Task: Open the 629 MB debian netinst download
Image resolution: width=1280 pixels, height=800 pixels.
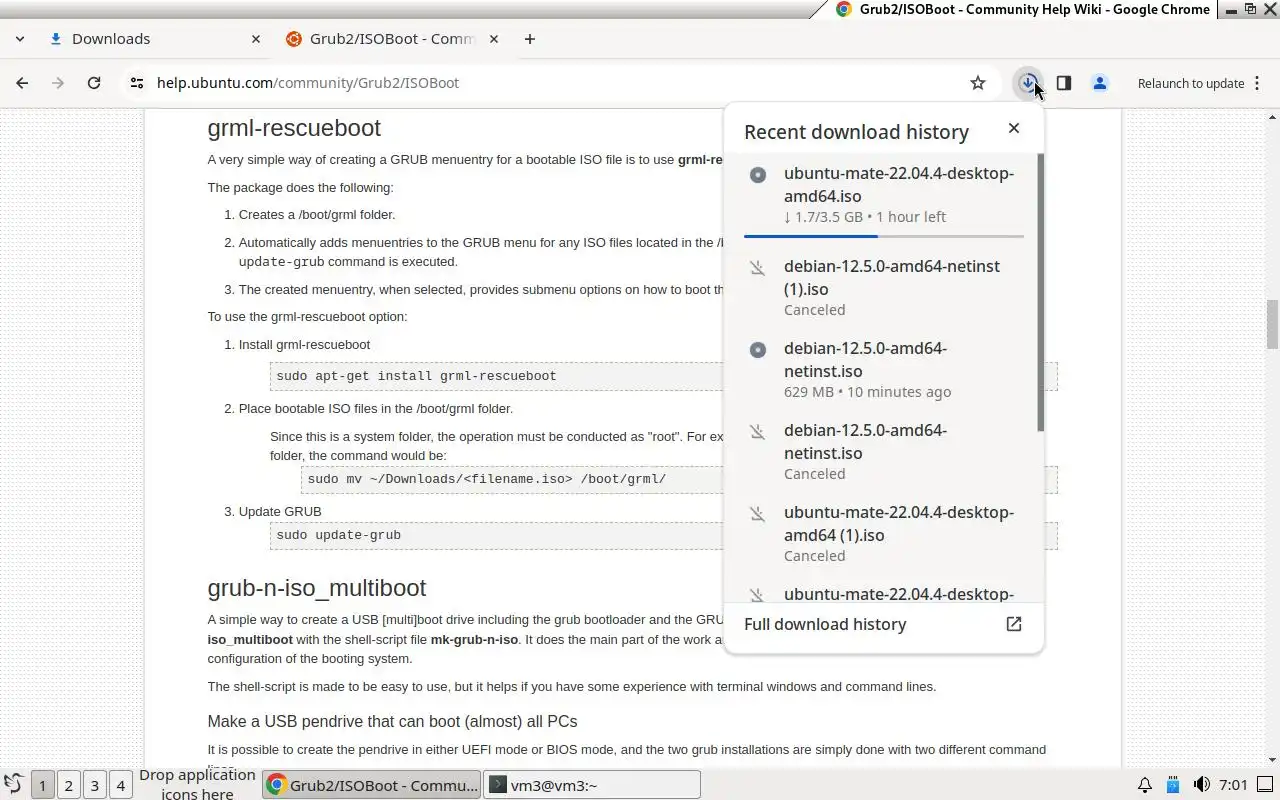Action: (883, 369)
